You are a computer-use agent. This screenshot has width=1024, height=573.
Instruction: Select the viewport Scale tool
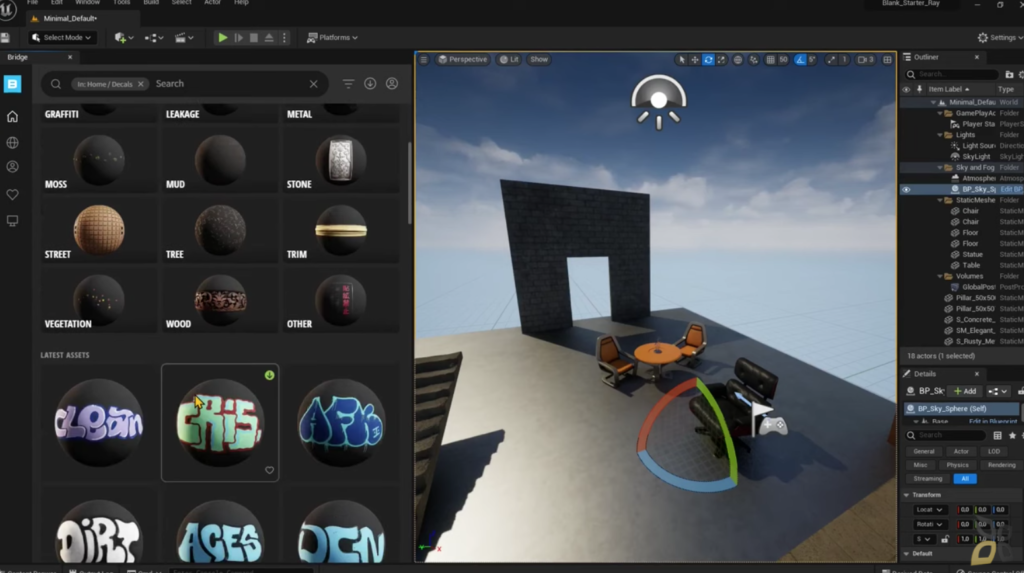721,59
